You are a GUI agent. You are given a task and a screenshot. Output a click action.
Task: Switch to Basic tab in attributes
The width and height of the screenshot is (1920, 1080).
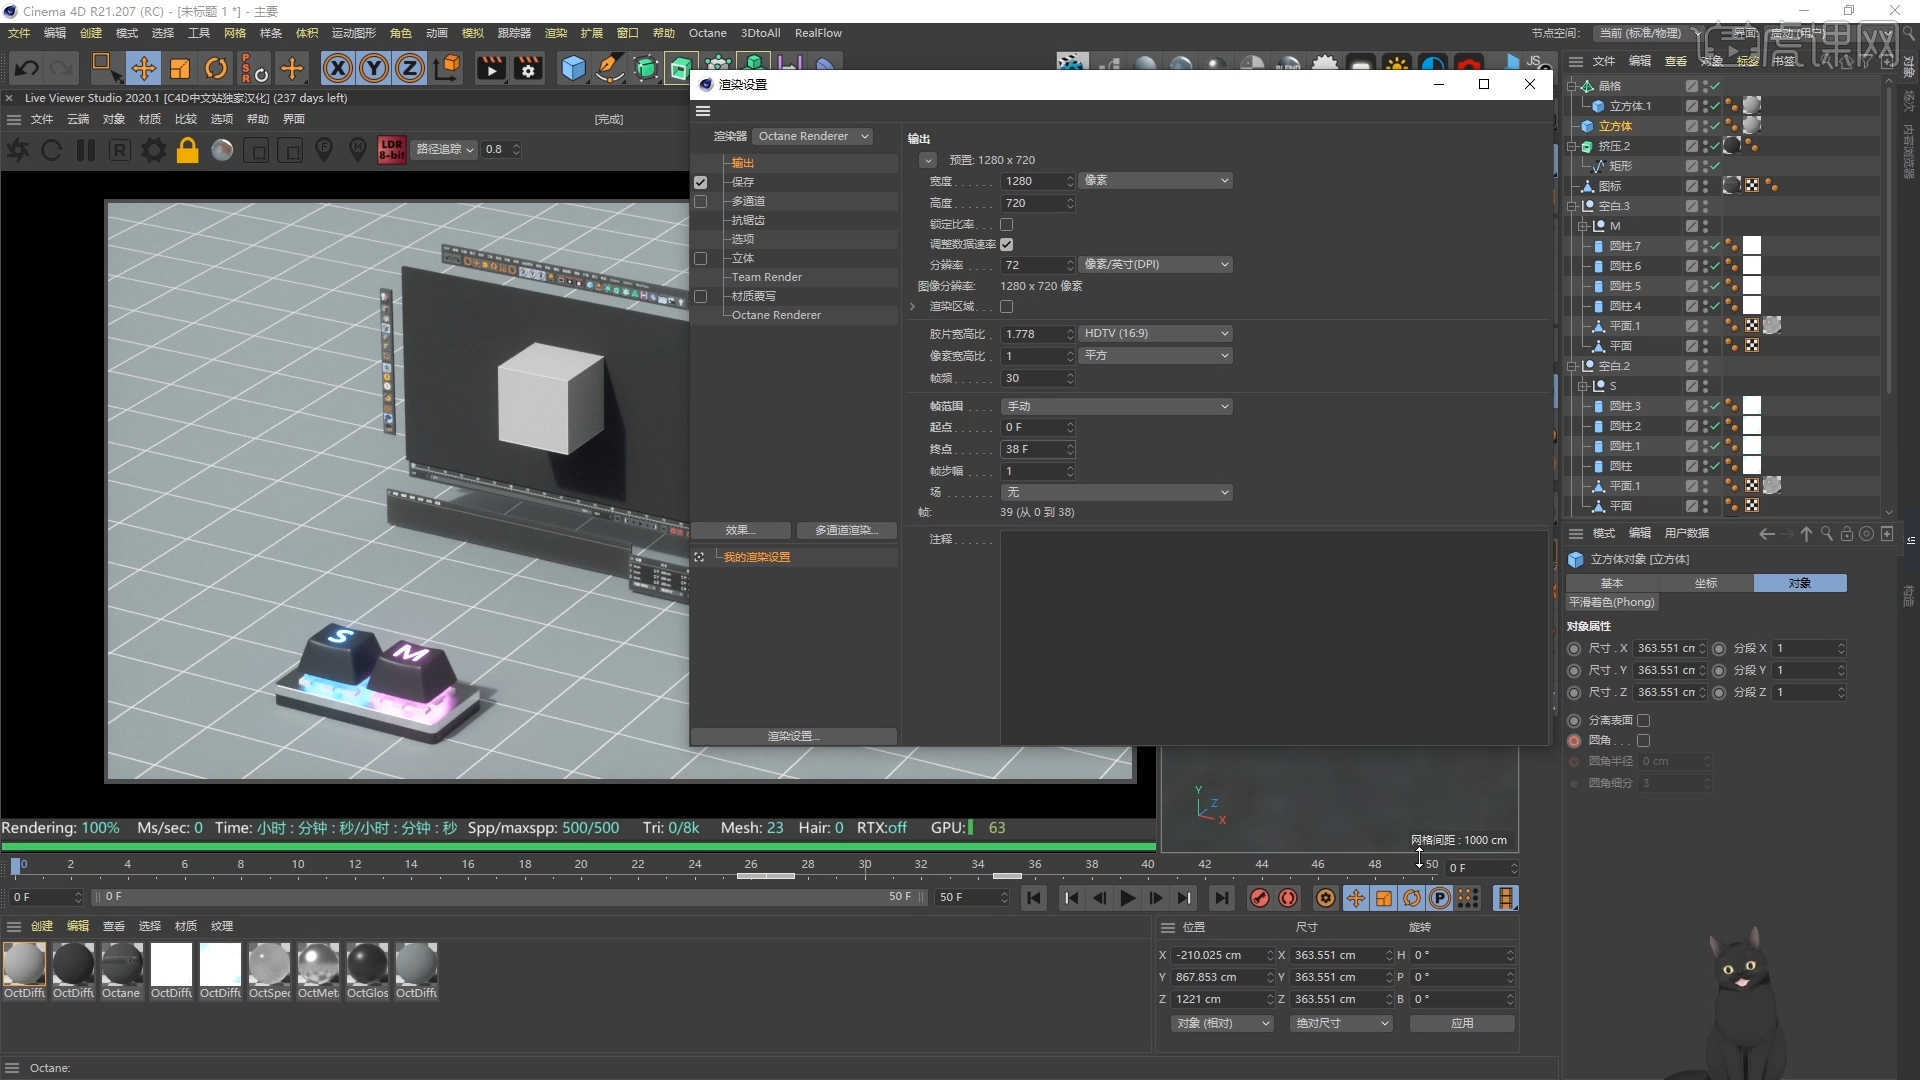[x=1612, y=583]
